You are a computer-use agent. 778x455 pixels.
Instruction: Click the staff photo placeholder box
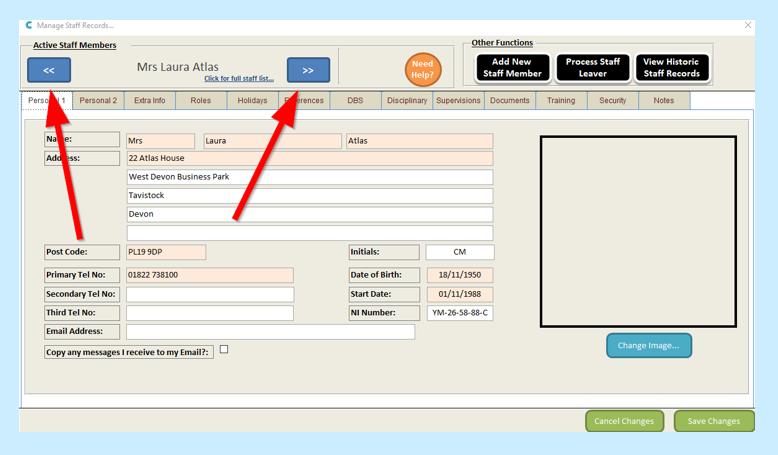coord(638,231)
